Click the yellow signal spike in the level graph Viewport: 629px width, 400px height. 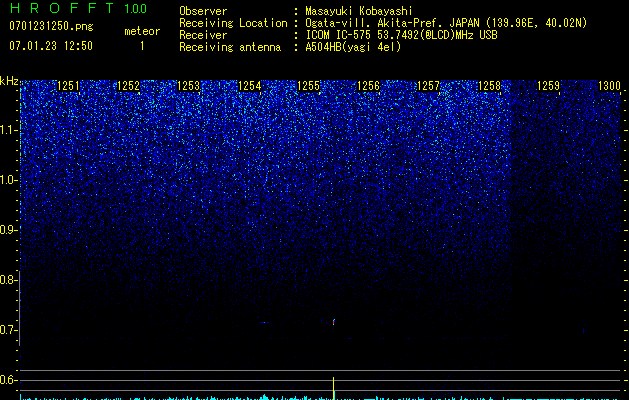[333, 388]
